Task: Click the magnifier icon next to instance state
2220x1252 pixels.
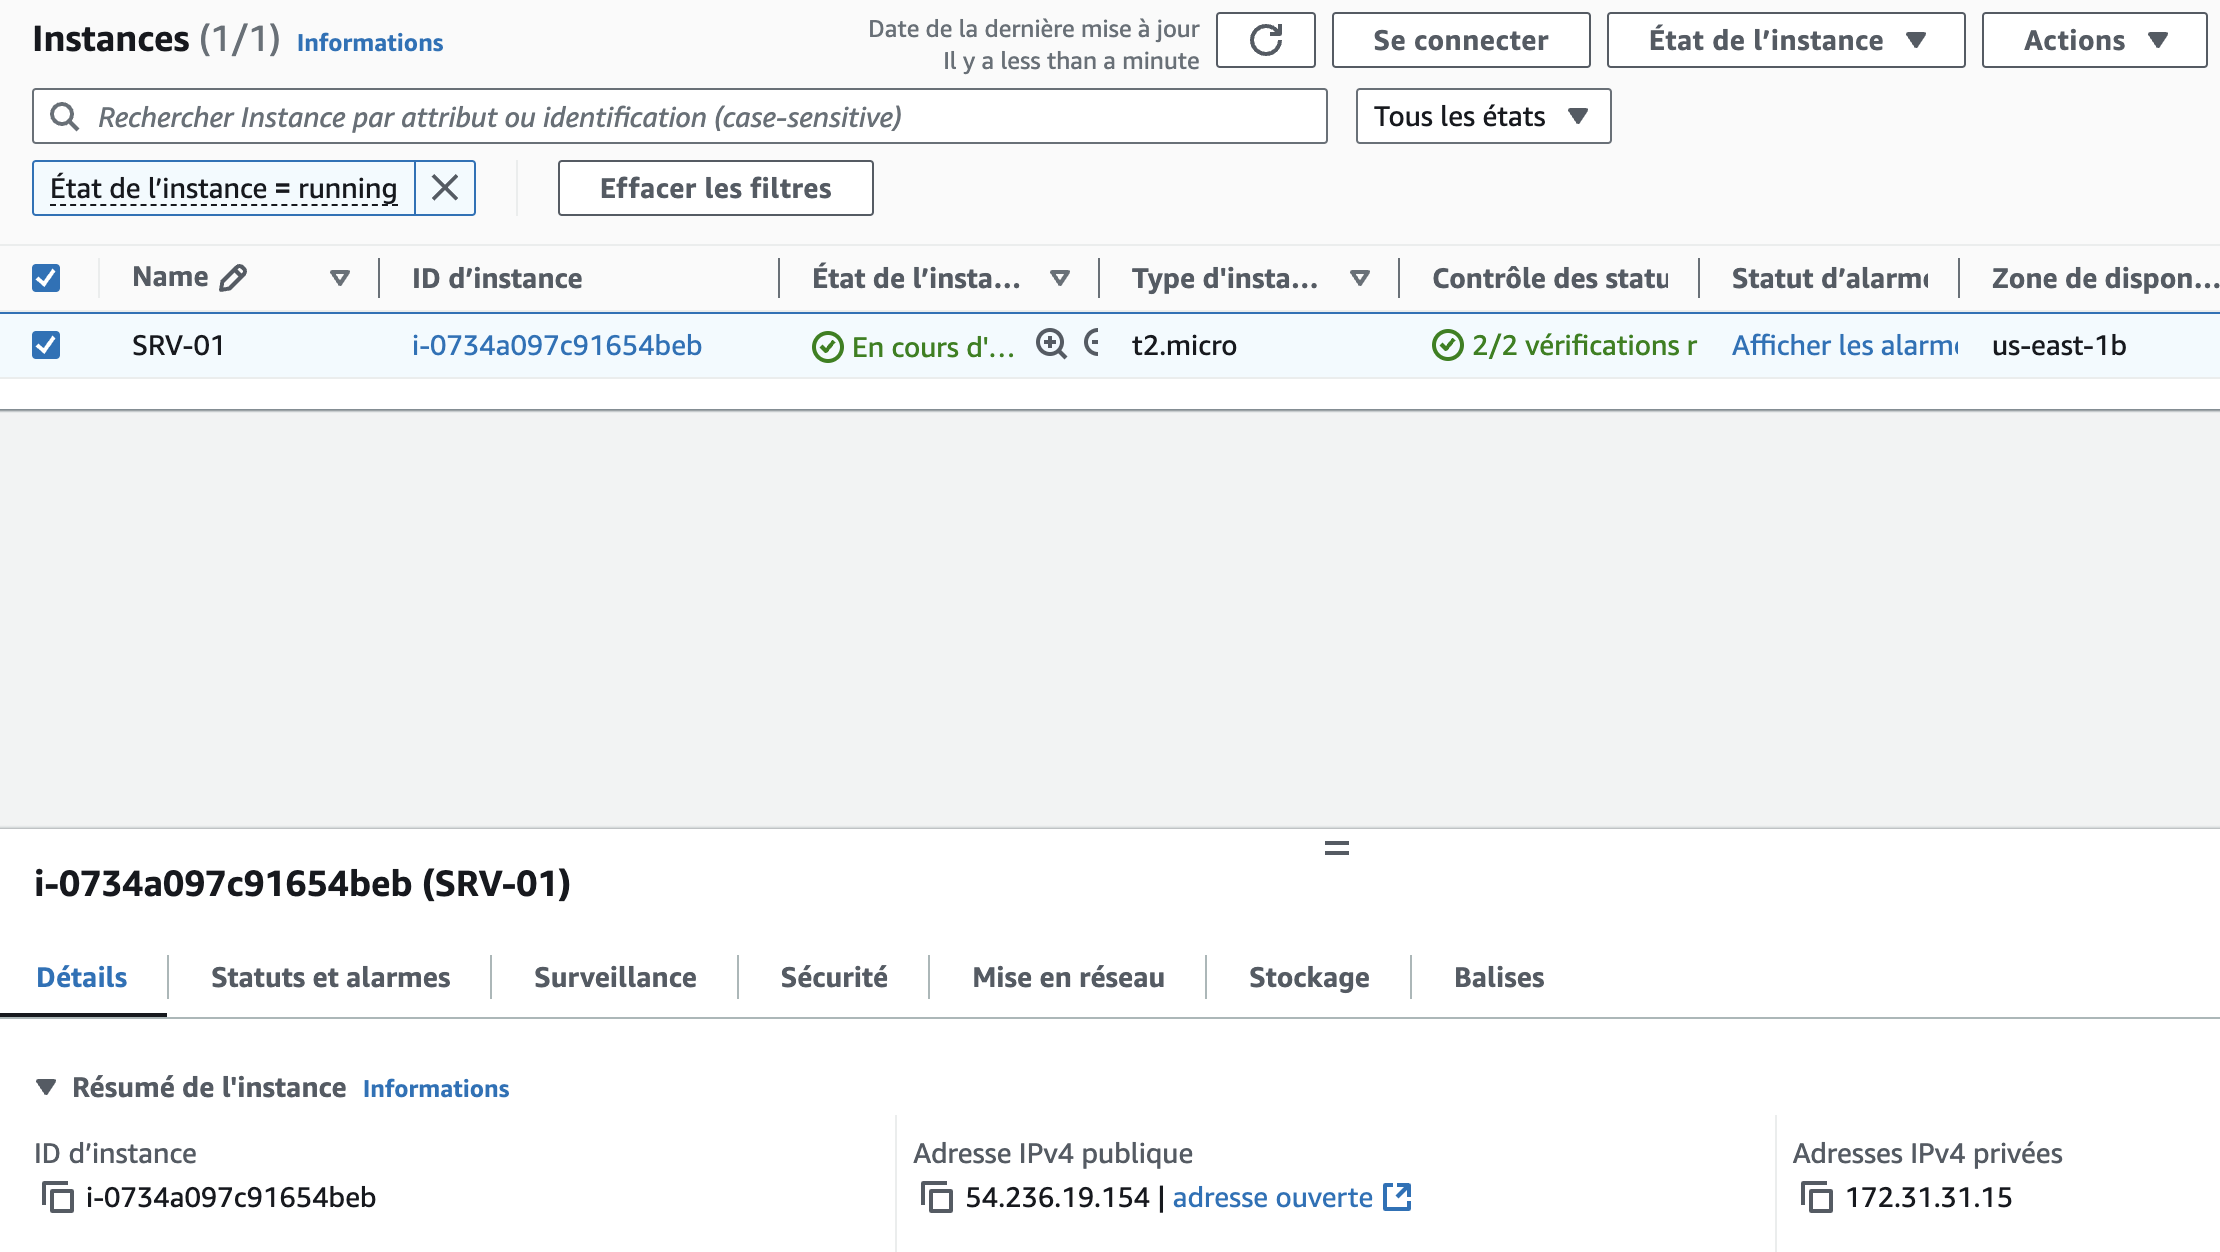Action: click(1049, 345)
